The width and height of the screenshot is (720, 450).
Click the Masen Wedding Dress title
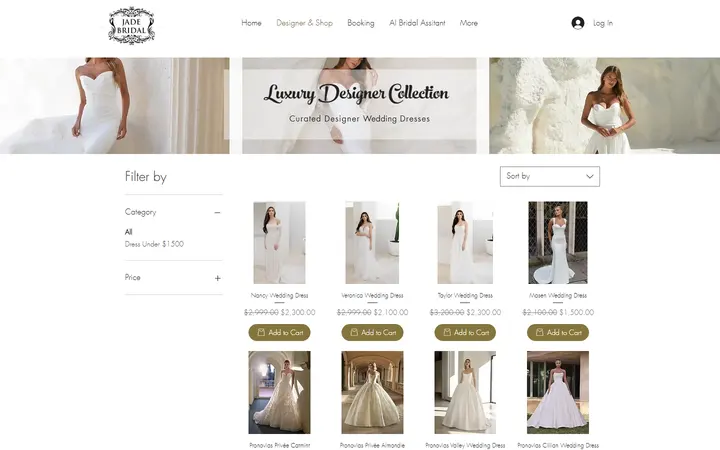click(558, 296)
